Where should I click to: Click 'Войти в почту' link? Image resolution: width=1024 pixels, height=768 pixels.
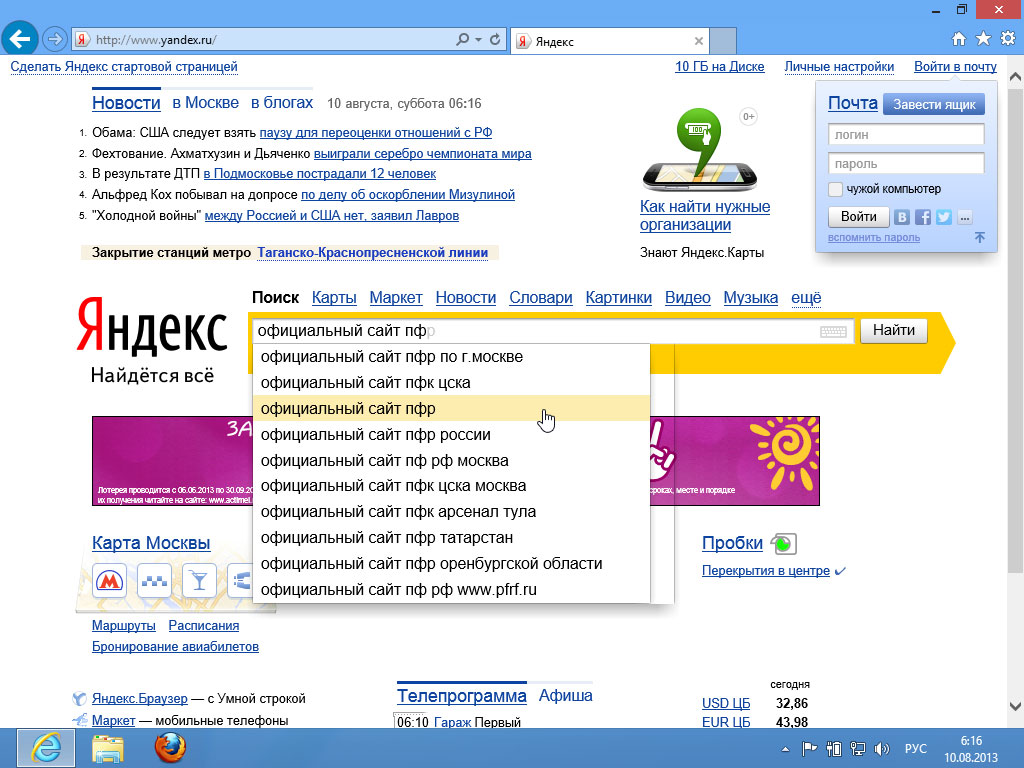click(x=955, y=67)
